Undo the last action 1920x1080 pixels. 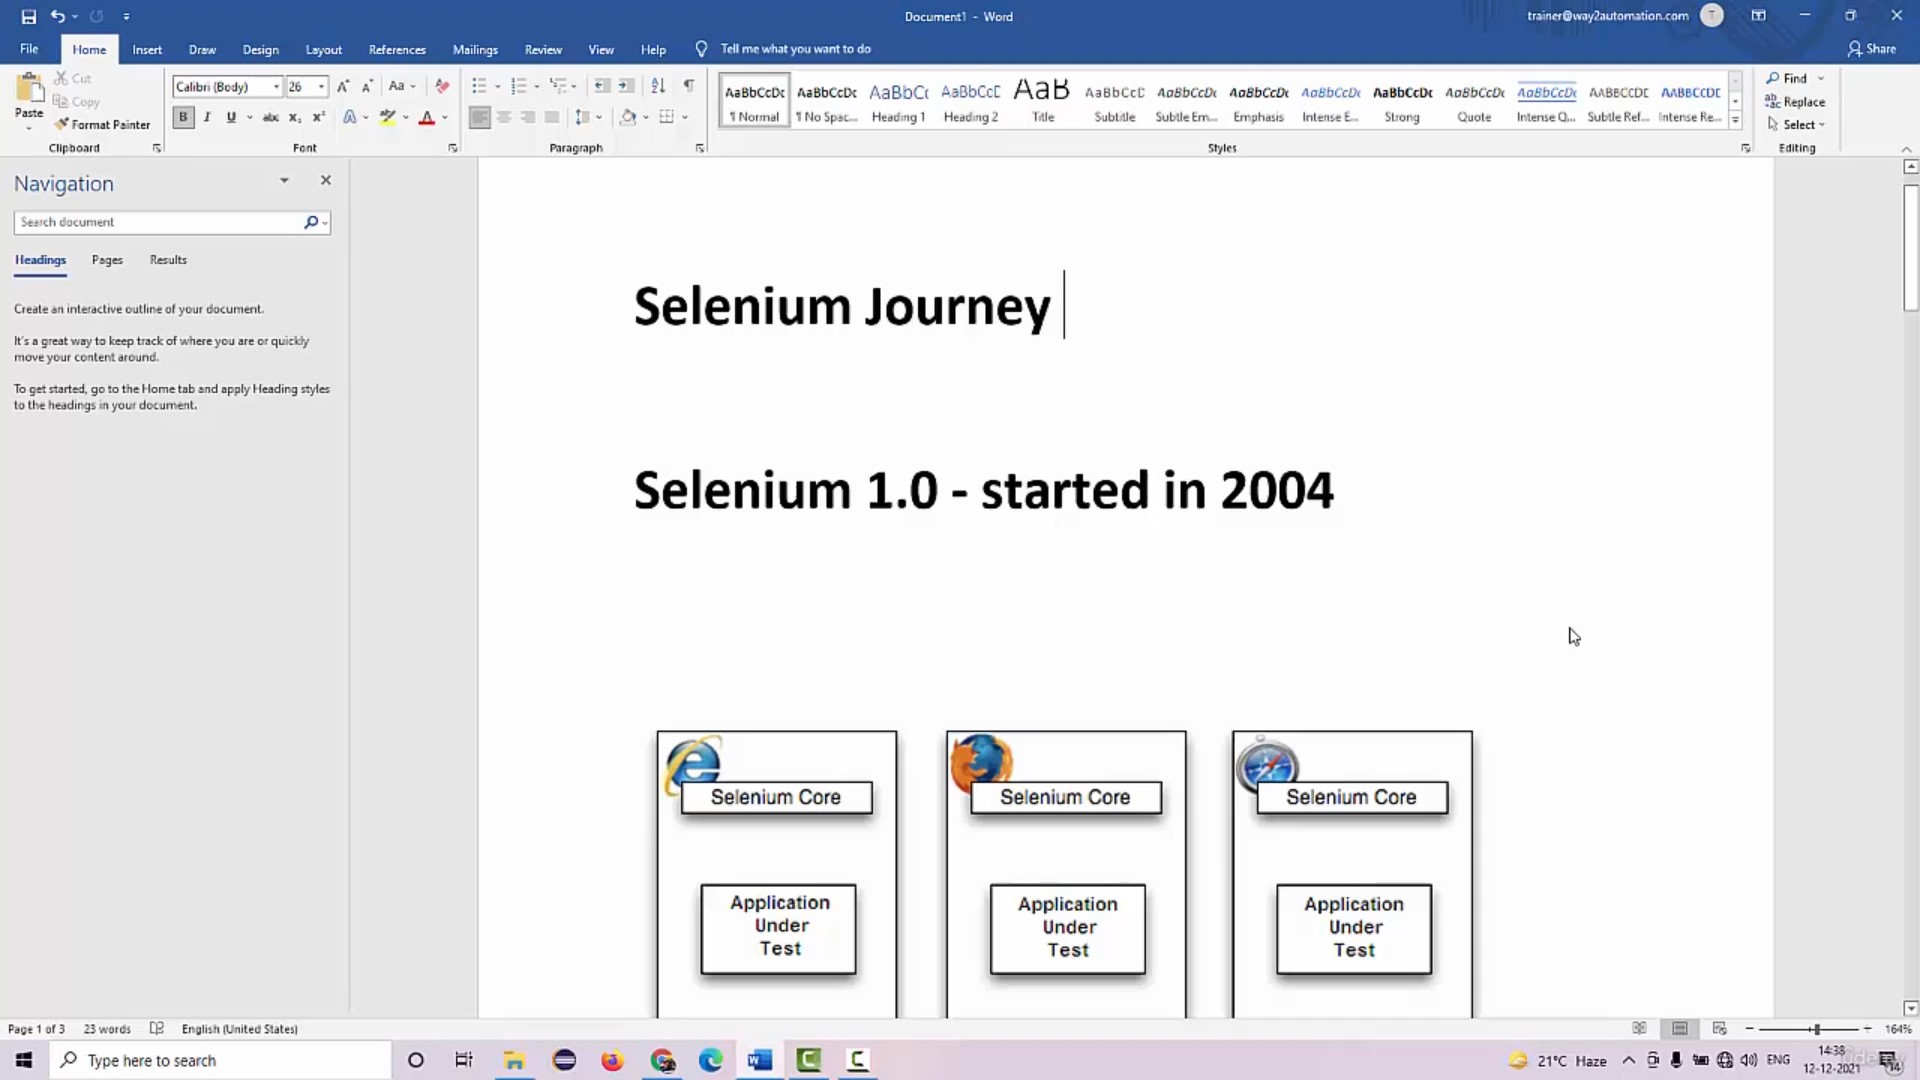(58, 16)
